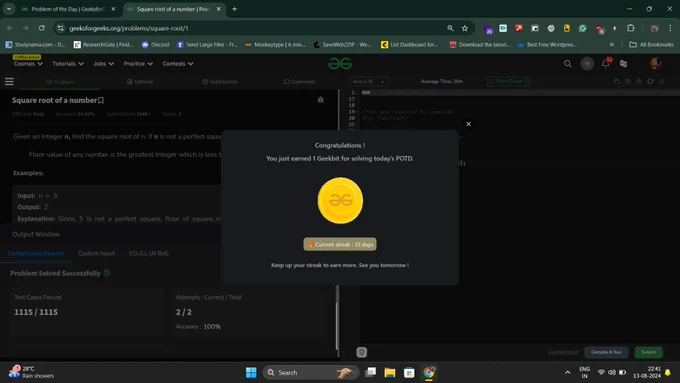
Task: Open the notifications bell icon
Action: coord(605,64)
